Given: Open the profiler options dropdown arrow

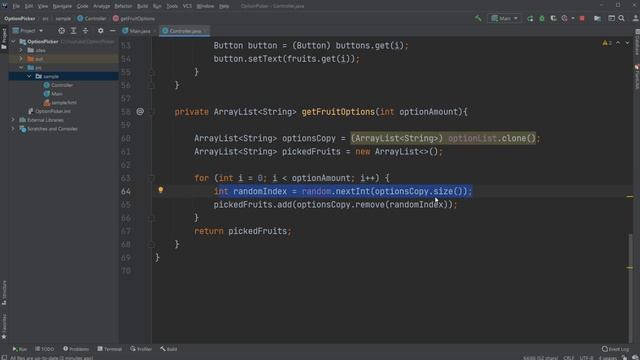Looking at the screenshot, I should 573,18.
